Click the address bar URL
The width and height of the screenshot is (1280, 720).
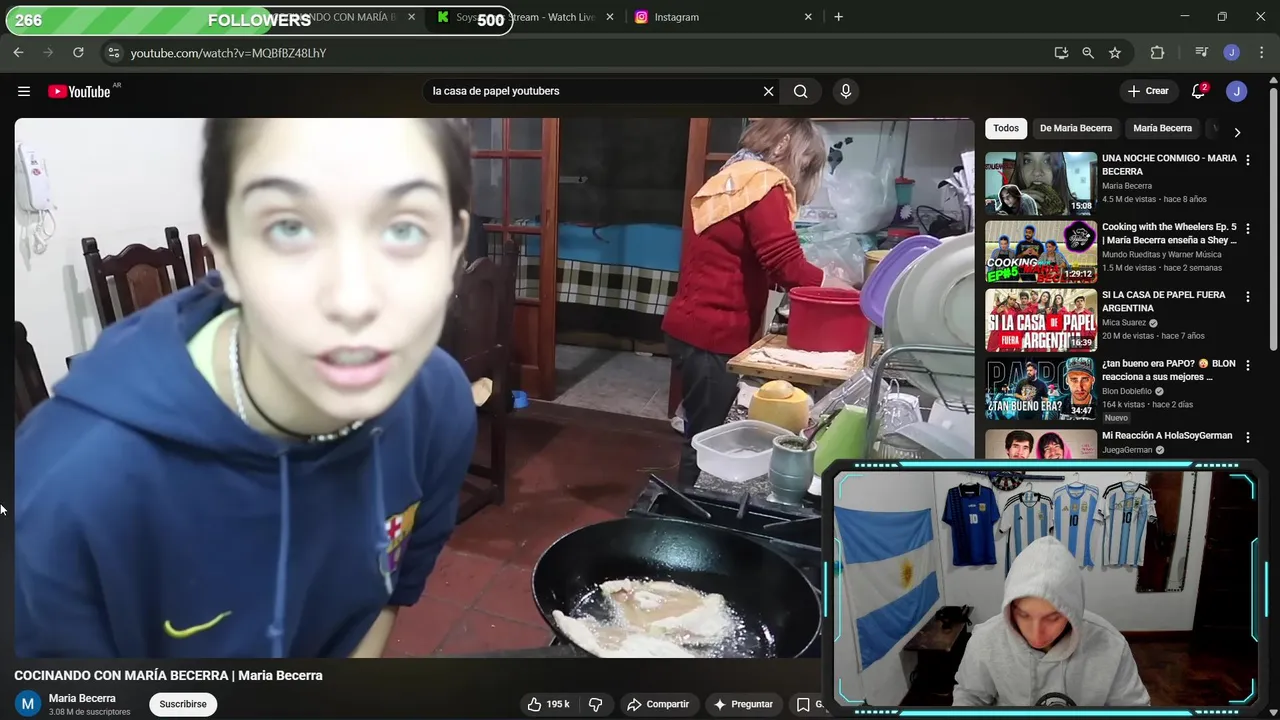click(x=228, y=53)
